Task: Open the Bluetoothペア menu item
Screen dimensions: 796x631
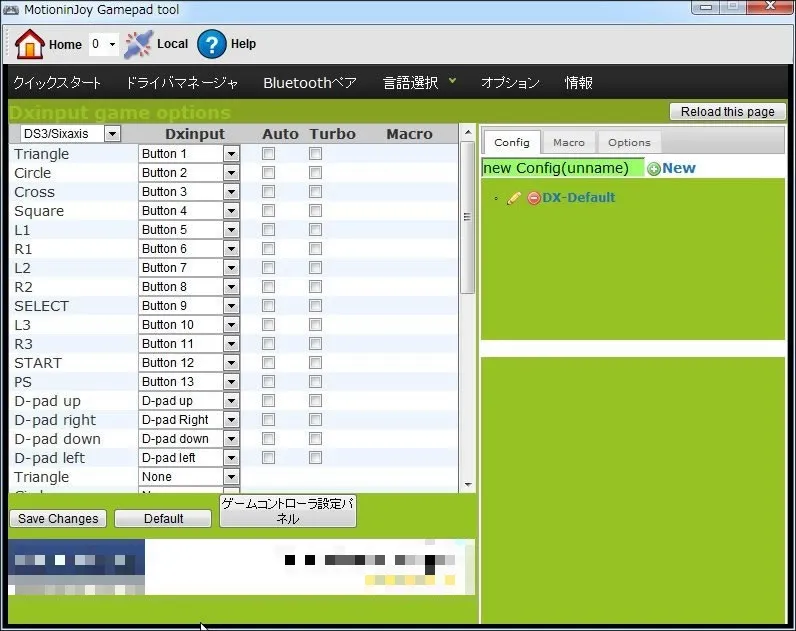Action: pyautogui.click(x=310, y=83)
